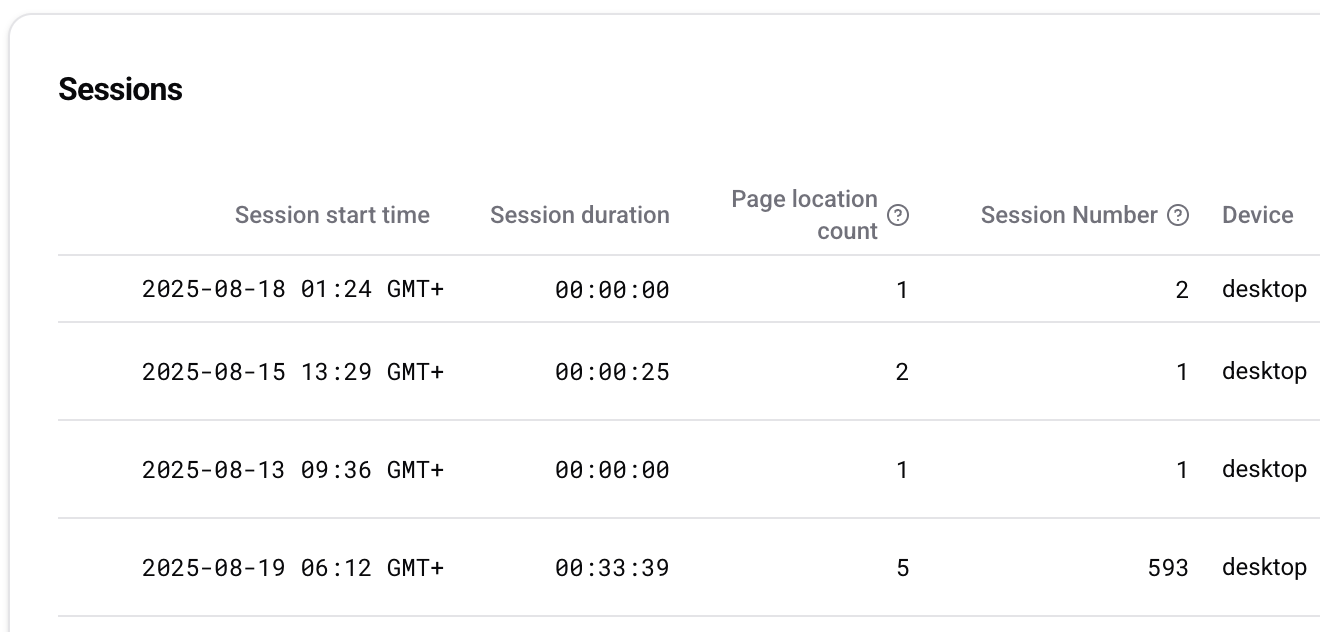Click the Session duration column header
The height and width of the screenshot is (632, 1320).
coord(579,215)
